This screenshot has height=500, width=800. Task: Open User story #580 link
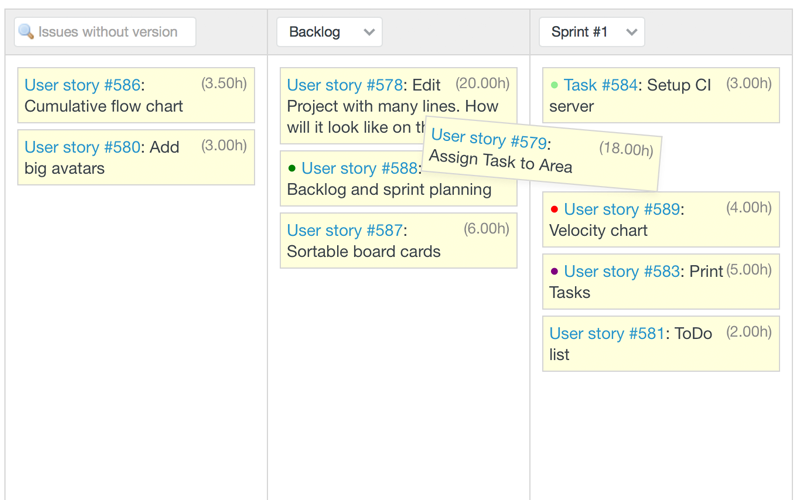pos(83,147)
